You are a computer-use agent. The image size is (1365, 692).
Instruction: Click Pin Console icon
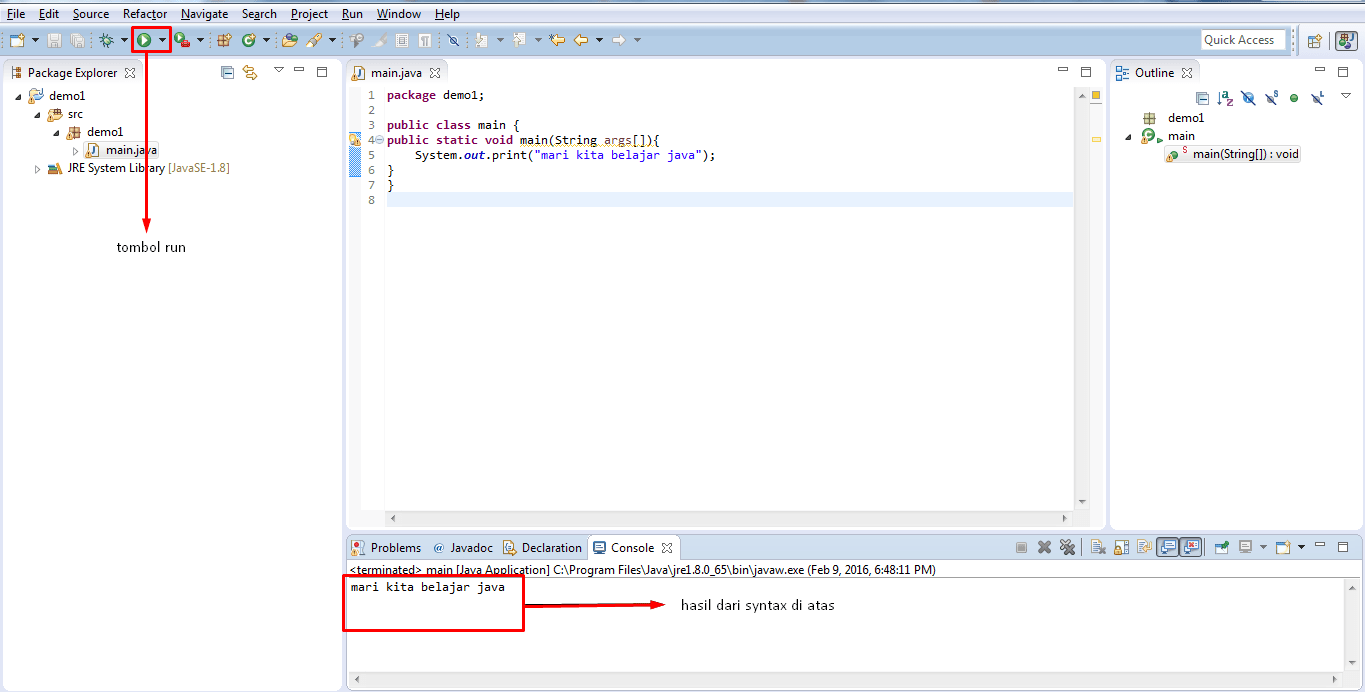1222,547
